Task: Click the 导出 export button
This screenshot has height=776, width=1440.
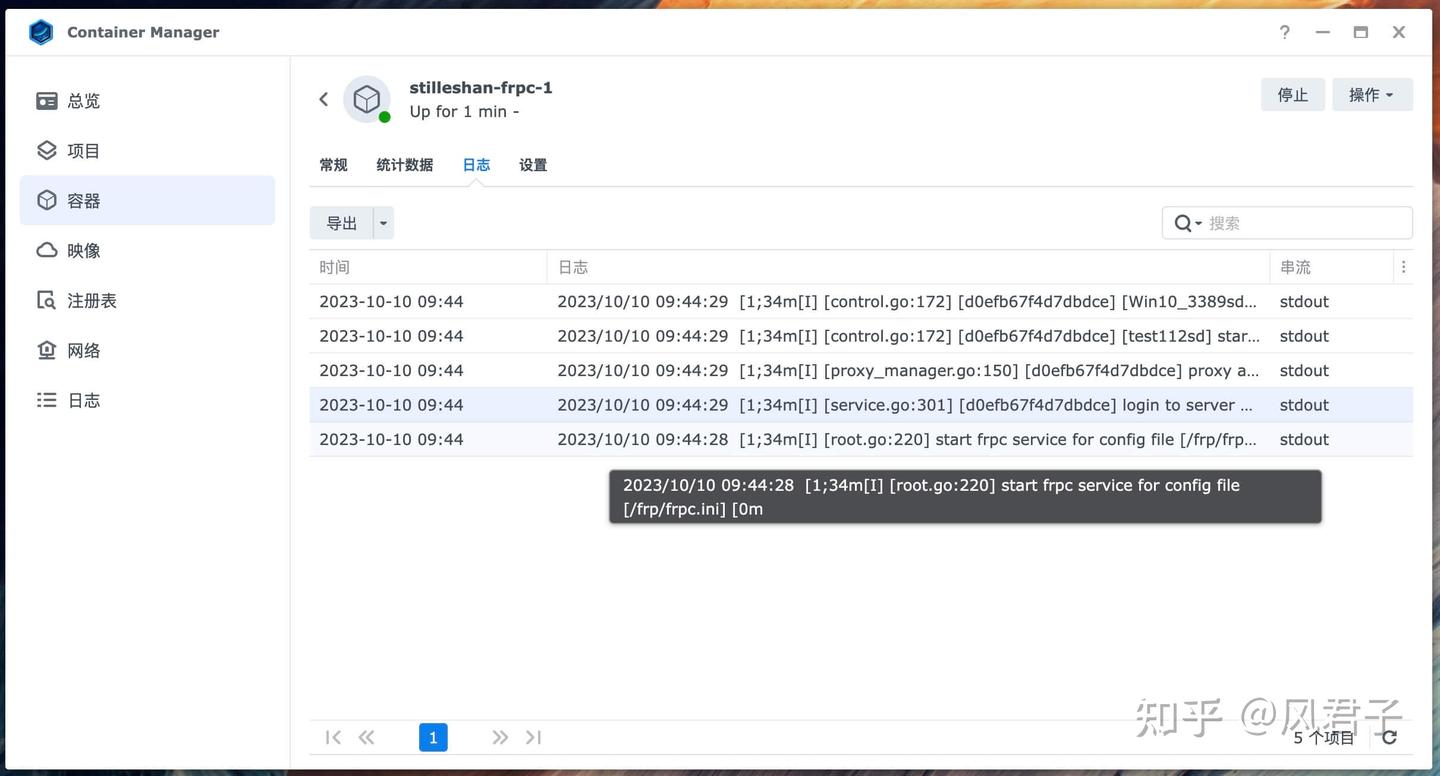Action: pyautogui.click(x=342, y=223)
